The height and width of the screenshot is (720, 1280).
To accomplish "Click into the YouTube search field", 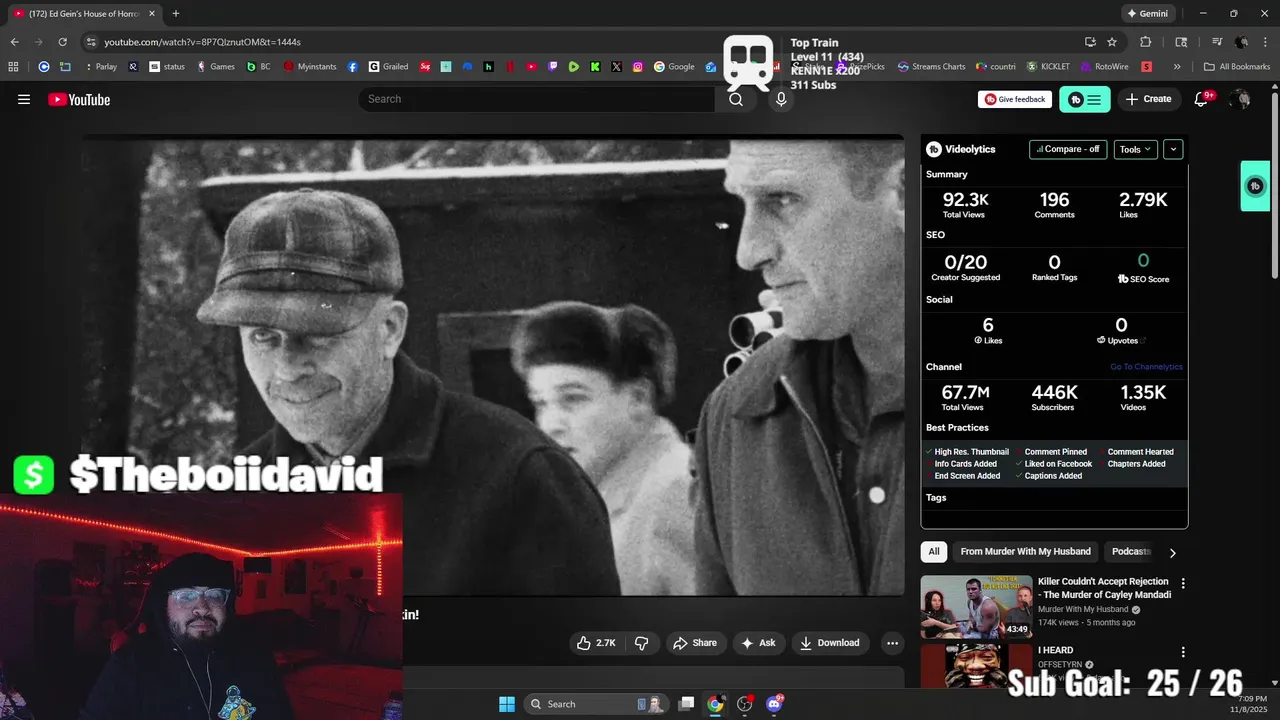I will click(x=537, y=99).
